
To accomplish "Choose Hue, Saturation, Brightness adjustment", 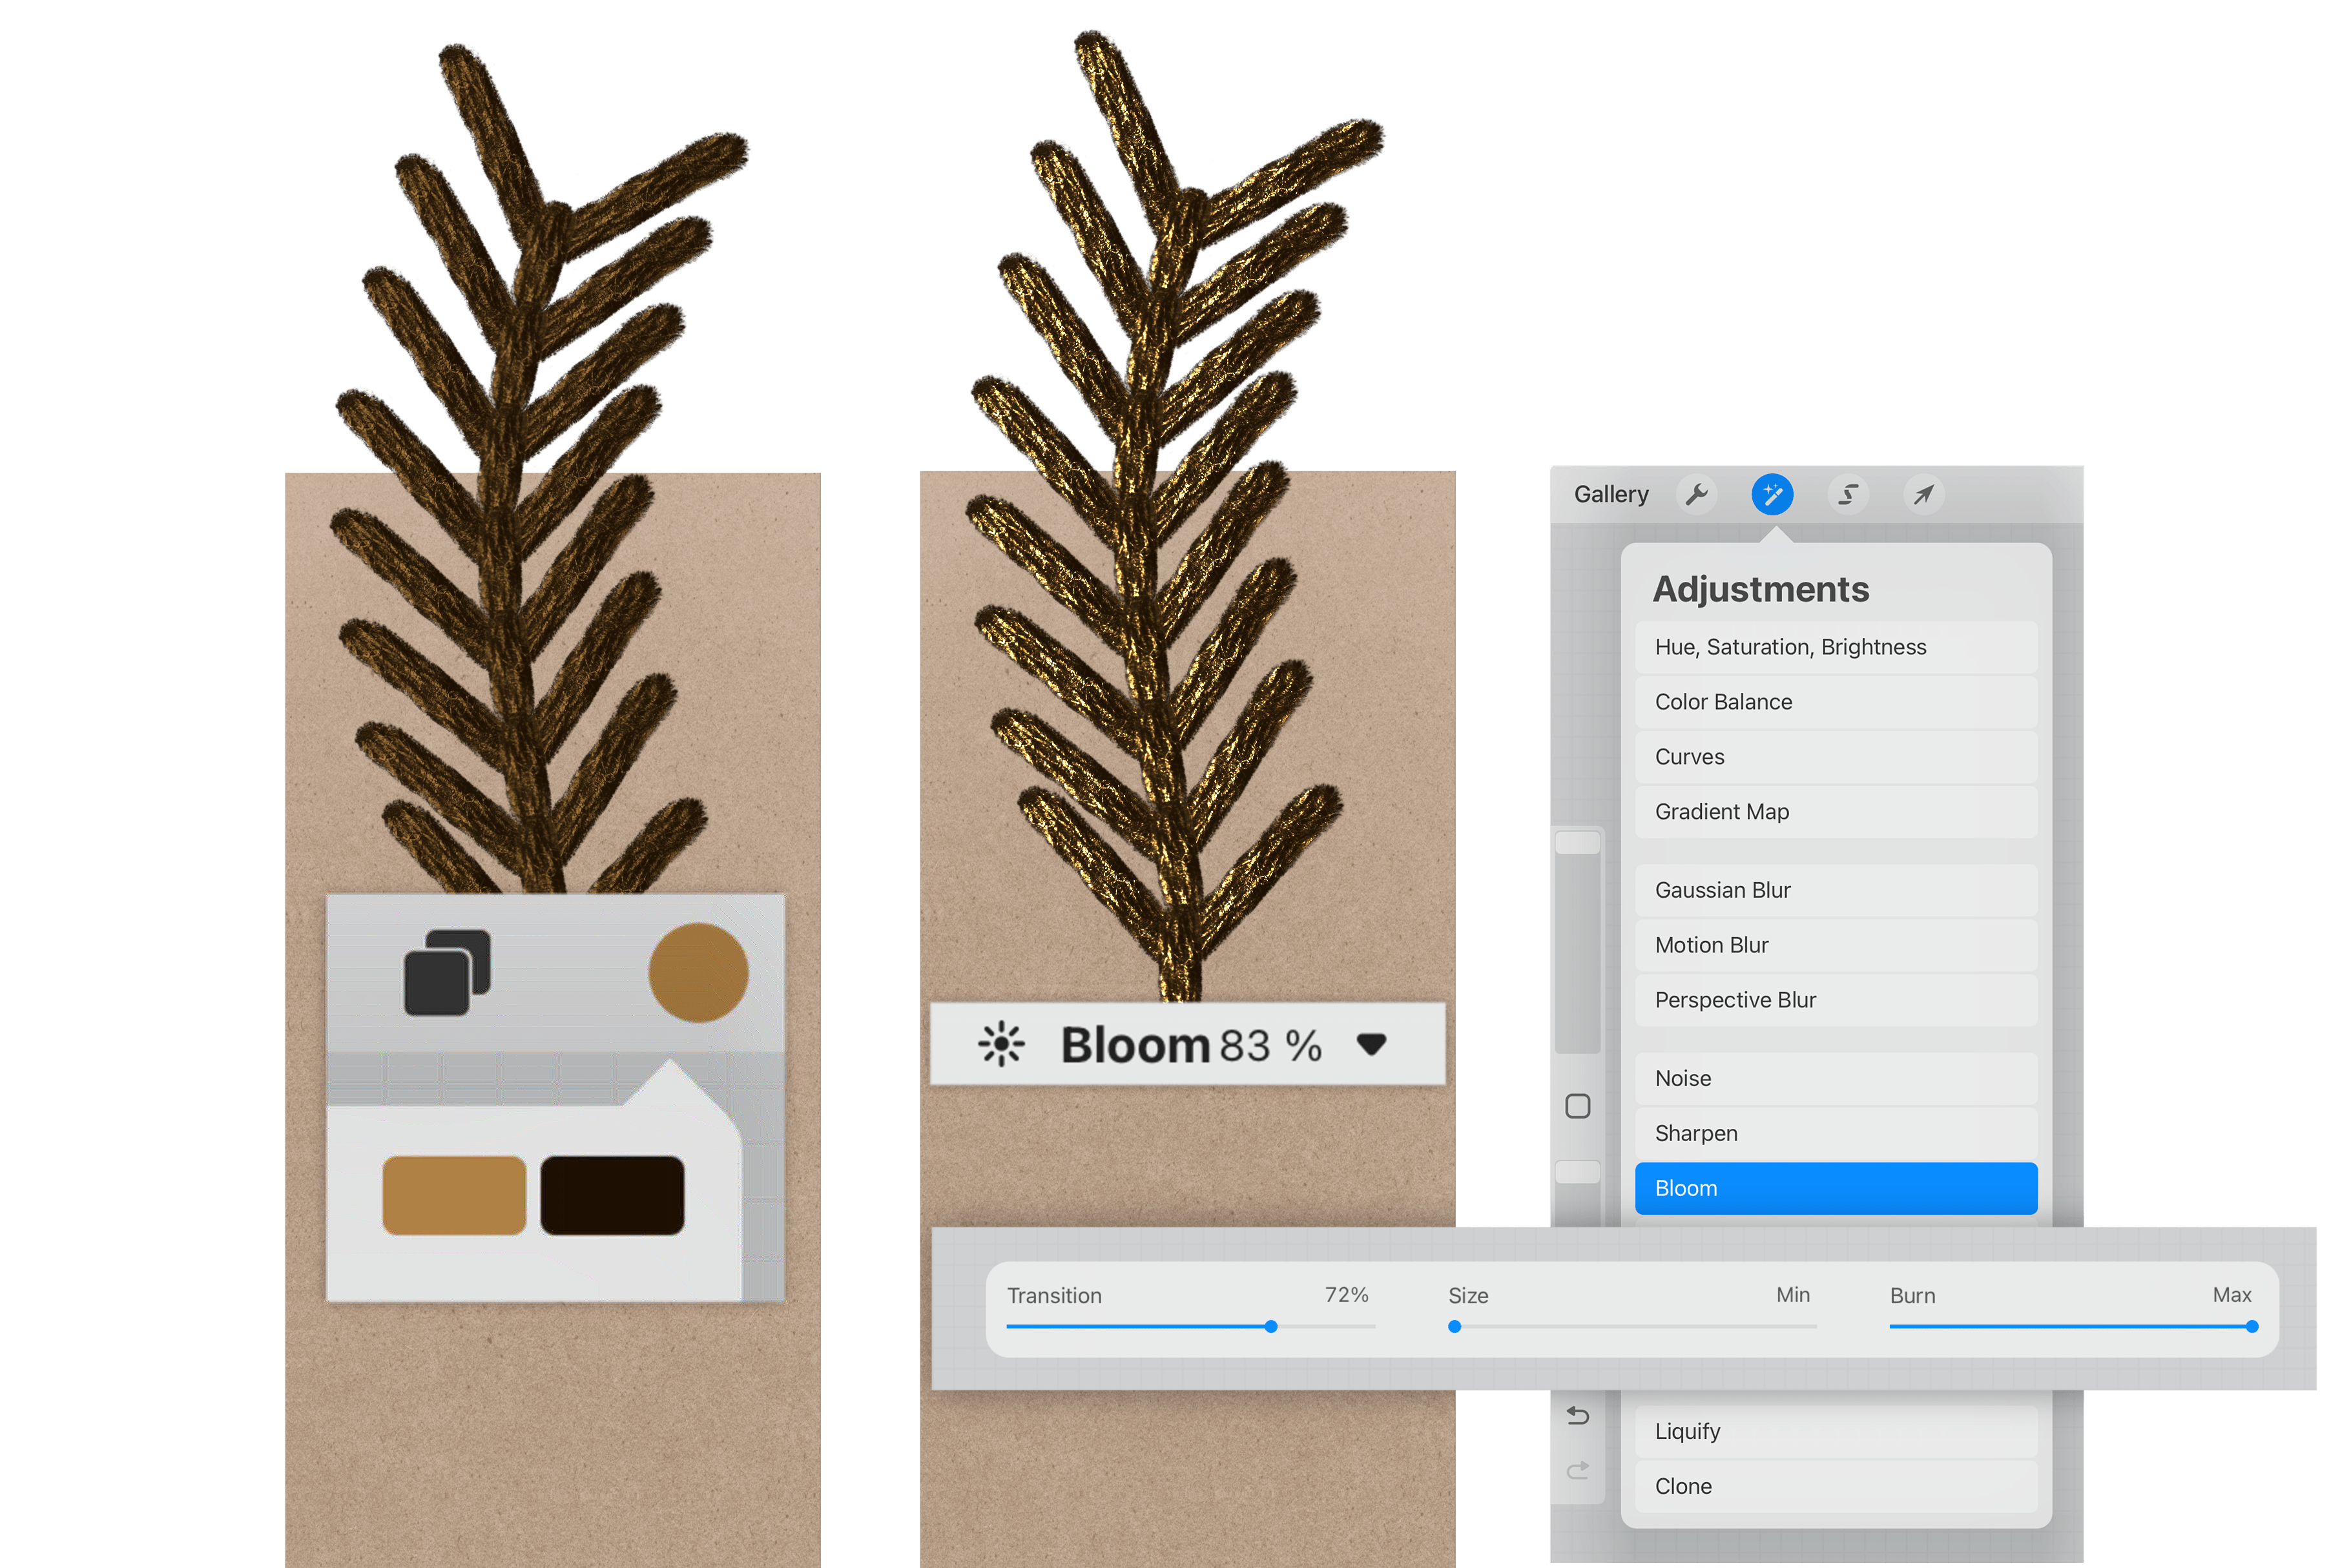I will [x=1836, y=647].
